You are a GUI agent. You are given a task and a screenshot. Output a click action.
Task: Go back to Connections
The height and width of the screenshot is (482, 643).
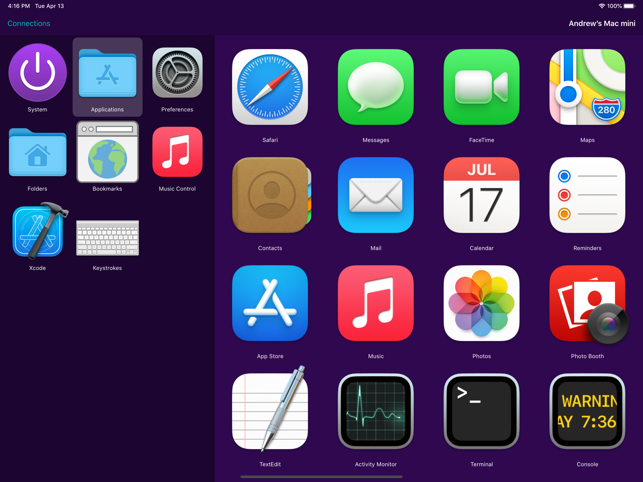(29, 23)
